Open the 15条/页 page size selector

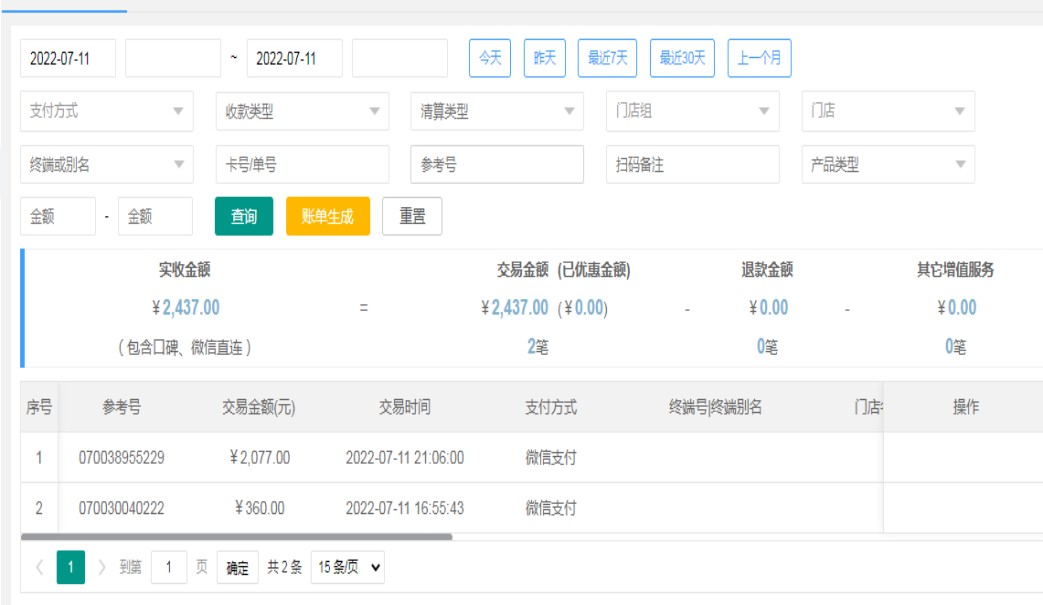click(347, 568)
